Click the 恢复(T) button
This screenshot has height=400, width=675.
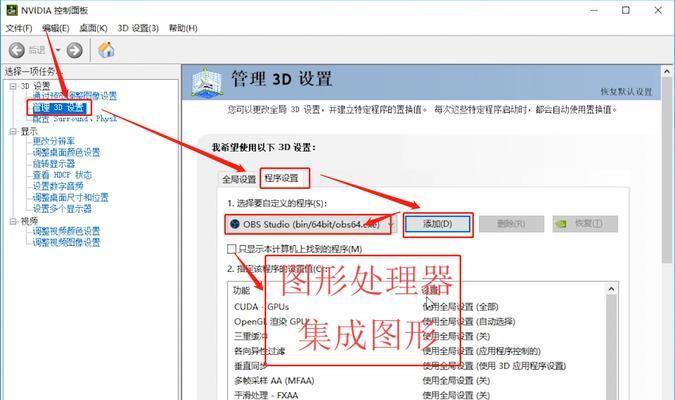point(585,224)
